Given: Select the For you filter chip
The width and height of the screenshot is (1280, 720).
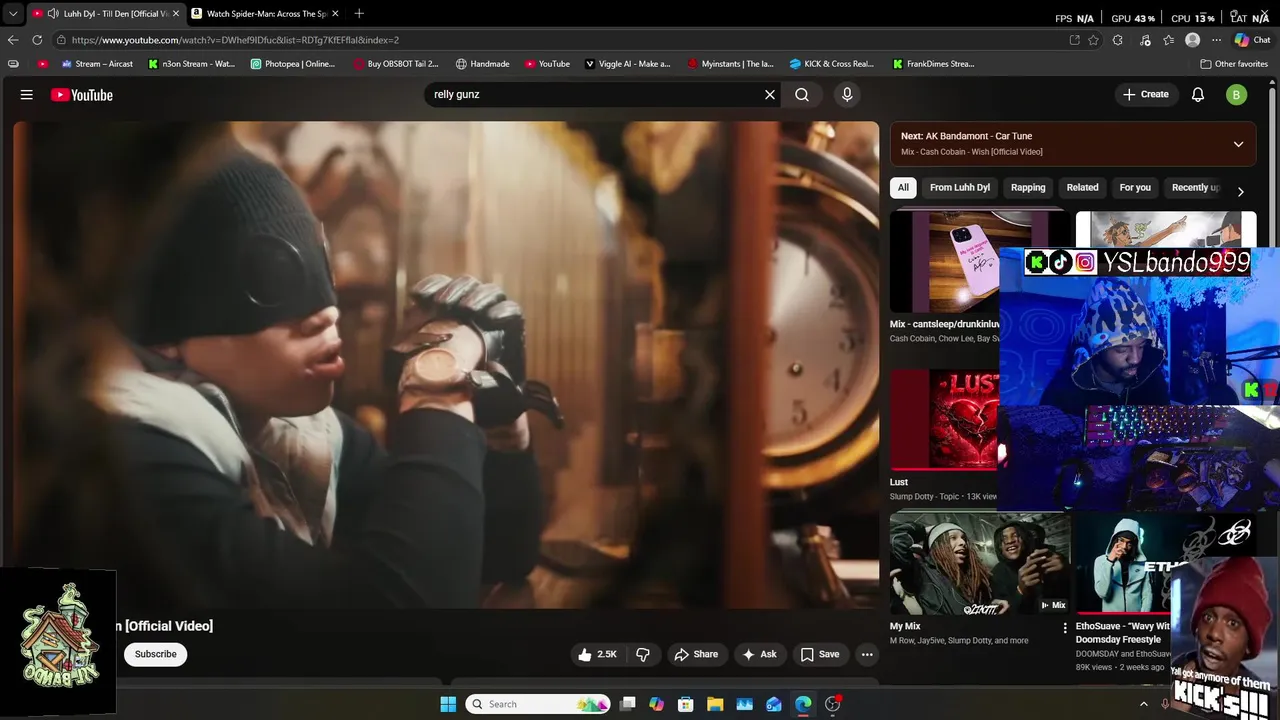Looking at the screenshot, I should tap(1135, 187).
